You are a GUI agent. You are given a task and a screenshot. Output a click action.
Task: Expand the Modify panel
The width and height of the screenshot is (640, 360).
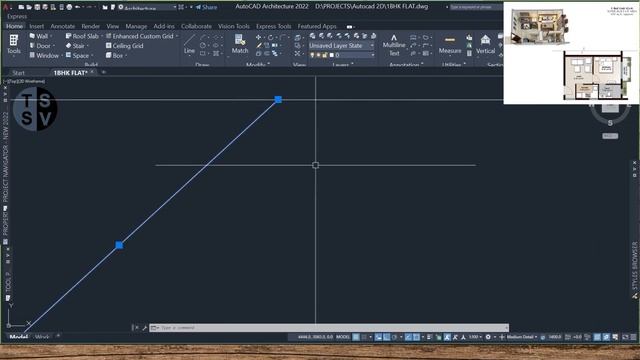click(258, 64)
